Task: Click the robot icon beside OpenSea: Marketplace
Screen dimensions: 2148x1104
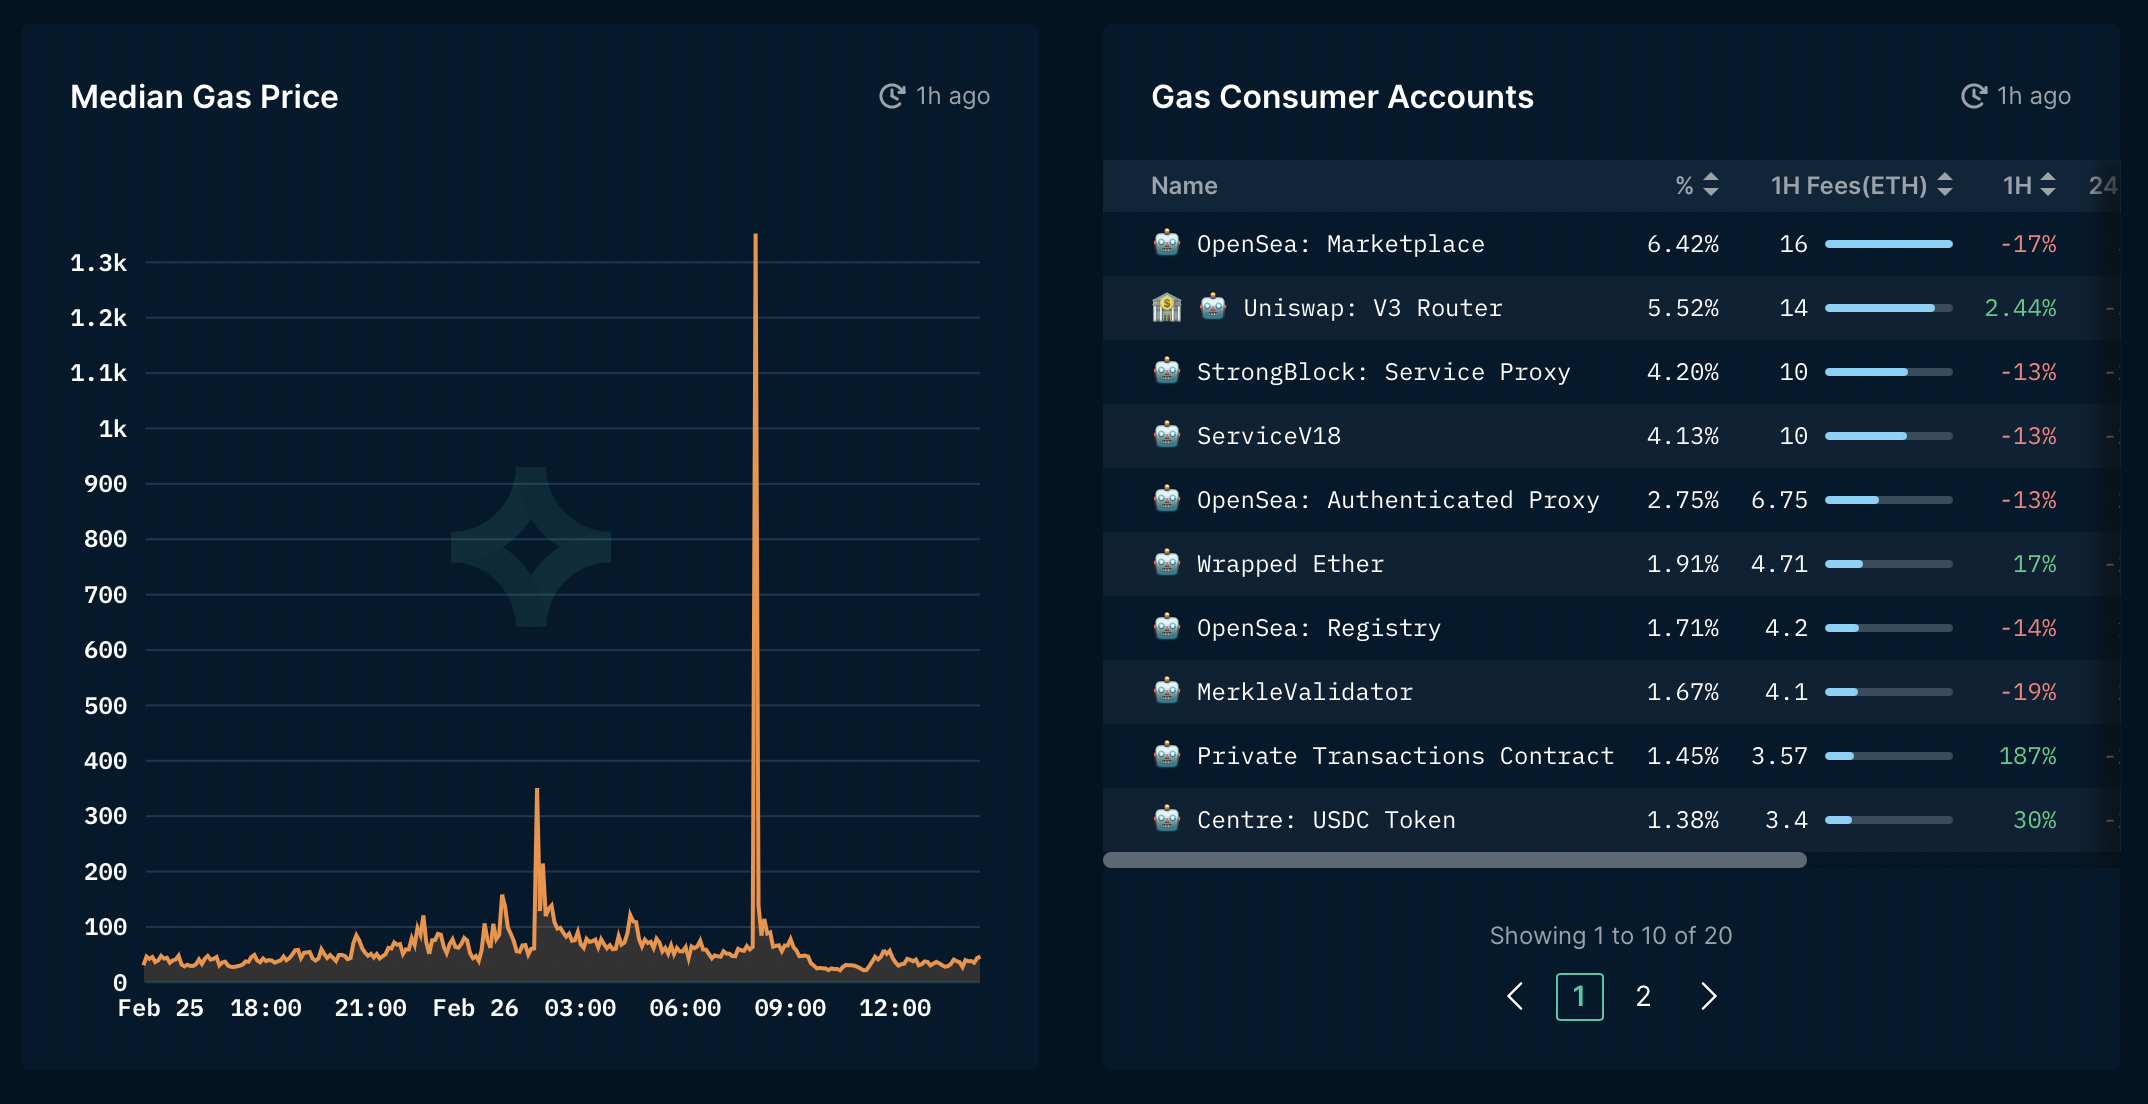Action: [1167, 243]
